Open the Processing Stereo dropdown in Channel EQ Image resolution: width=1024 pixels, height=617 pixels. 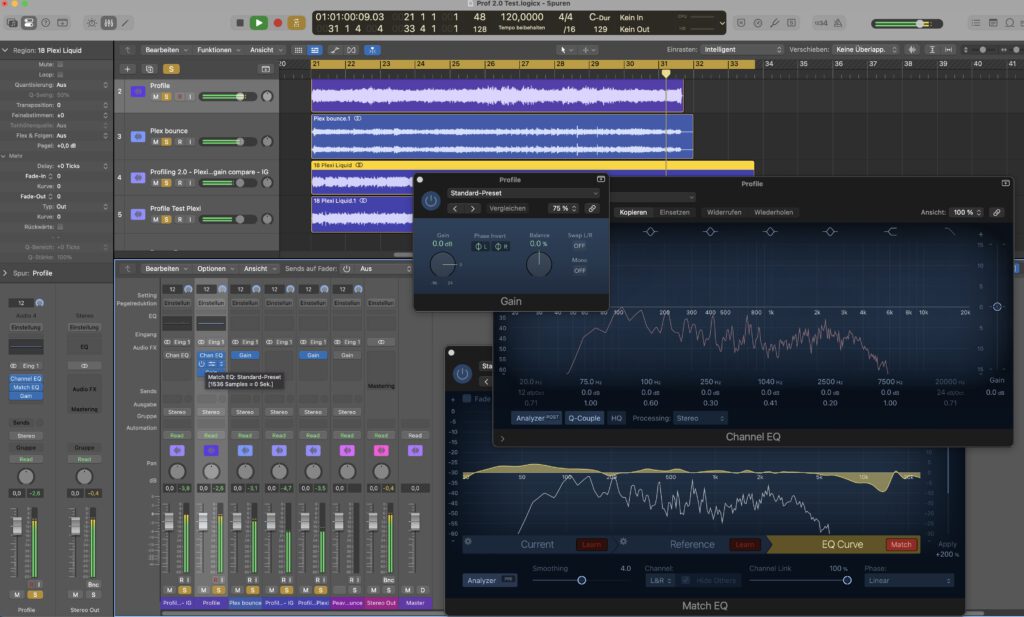click(x=699, y=418)
